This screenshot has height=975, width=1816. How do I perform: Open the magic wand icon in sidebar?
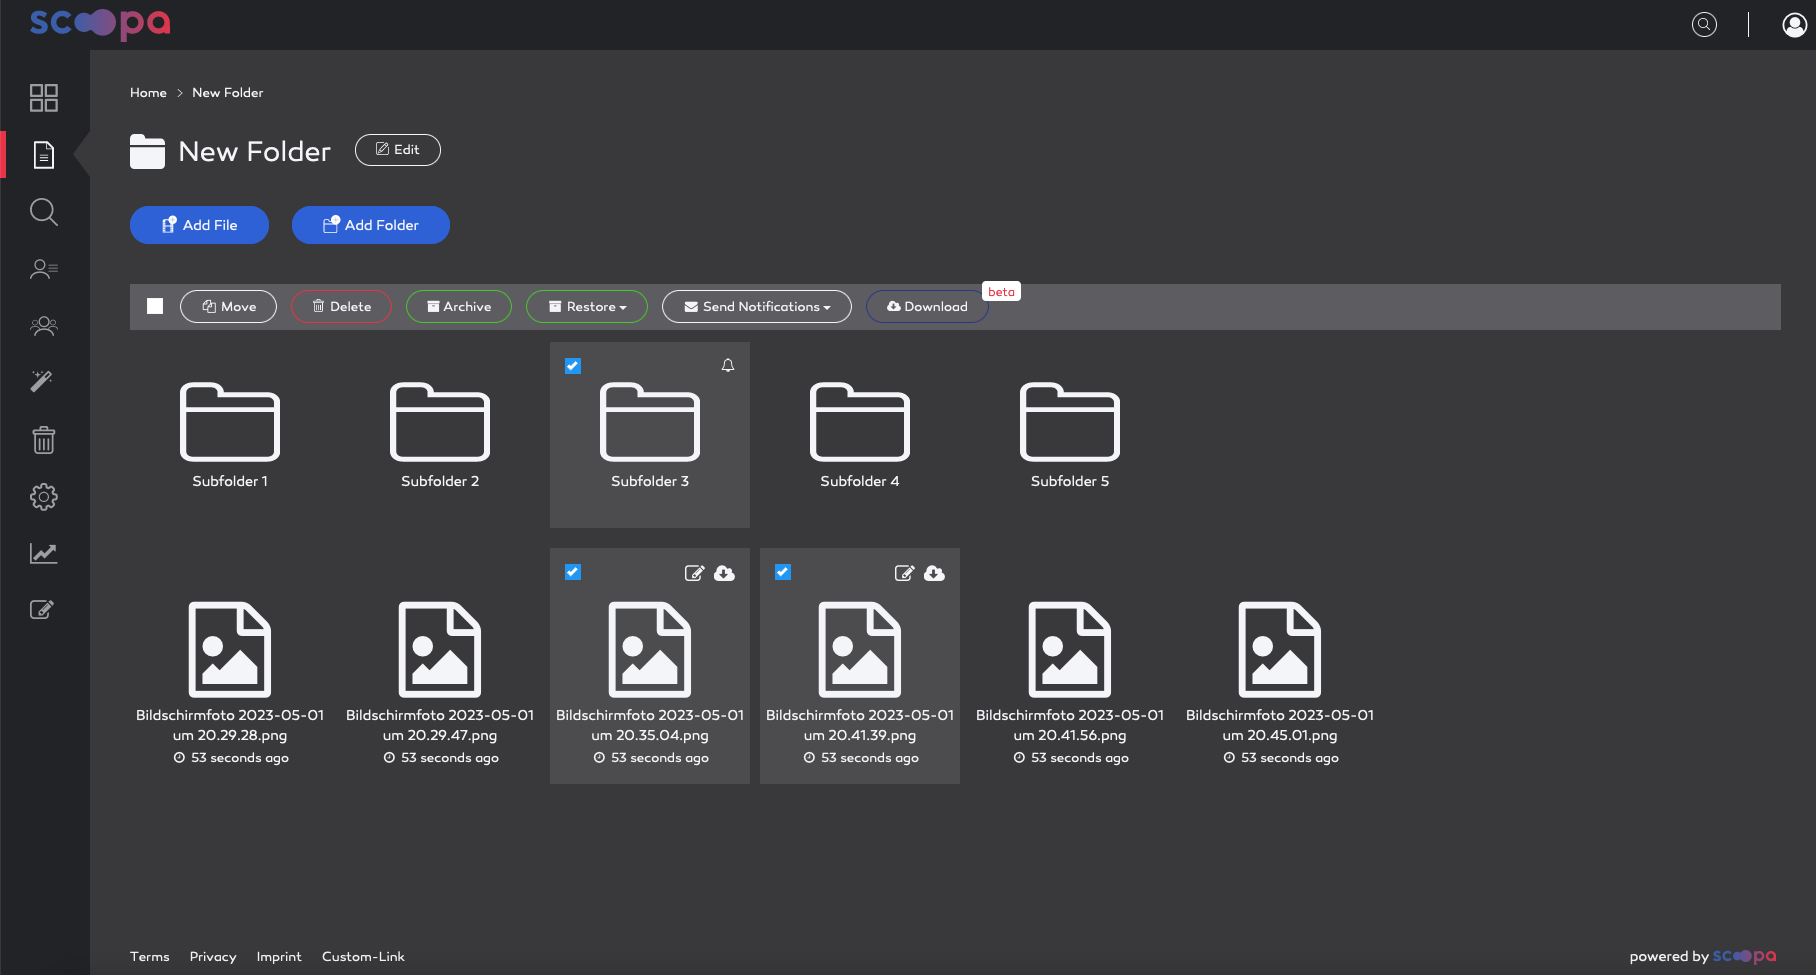point(42,381)
